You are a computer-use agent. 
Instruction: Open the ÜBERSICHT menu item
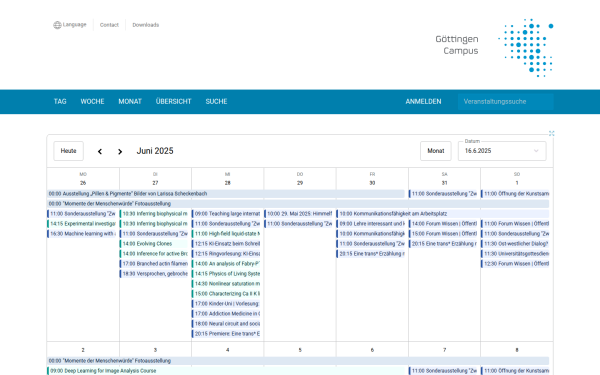click(x=173, y=101)
